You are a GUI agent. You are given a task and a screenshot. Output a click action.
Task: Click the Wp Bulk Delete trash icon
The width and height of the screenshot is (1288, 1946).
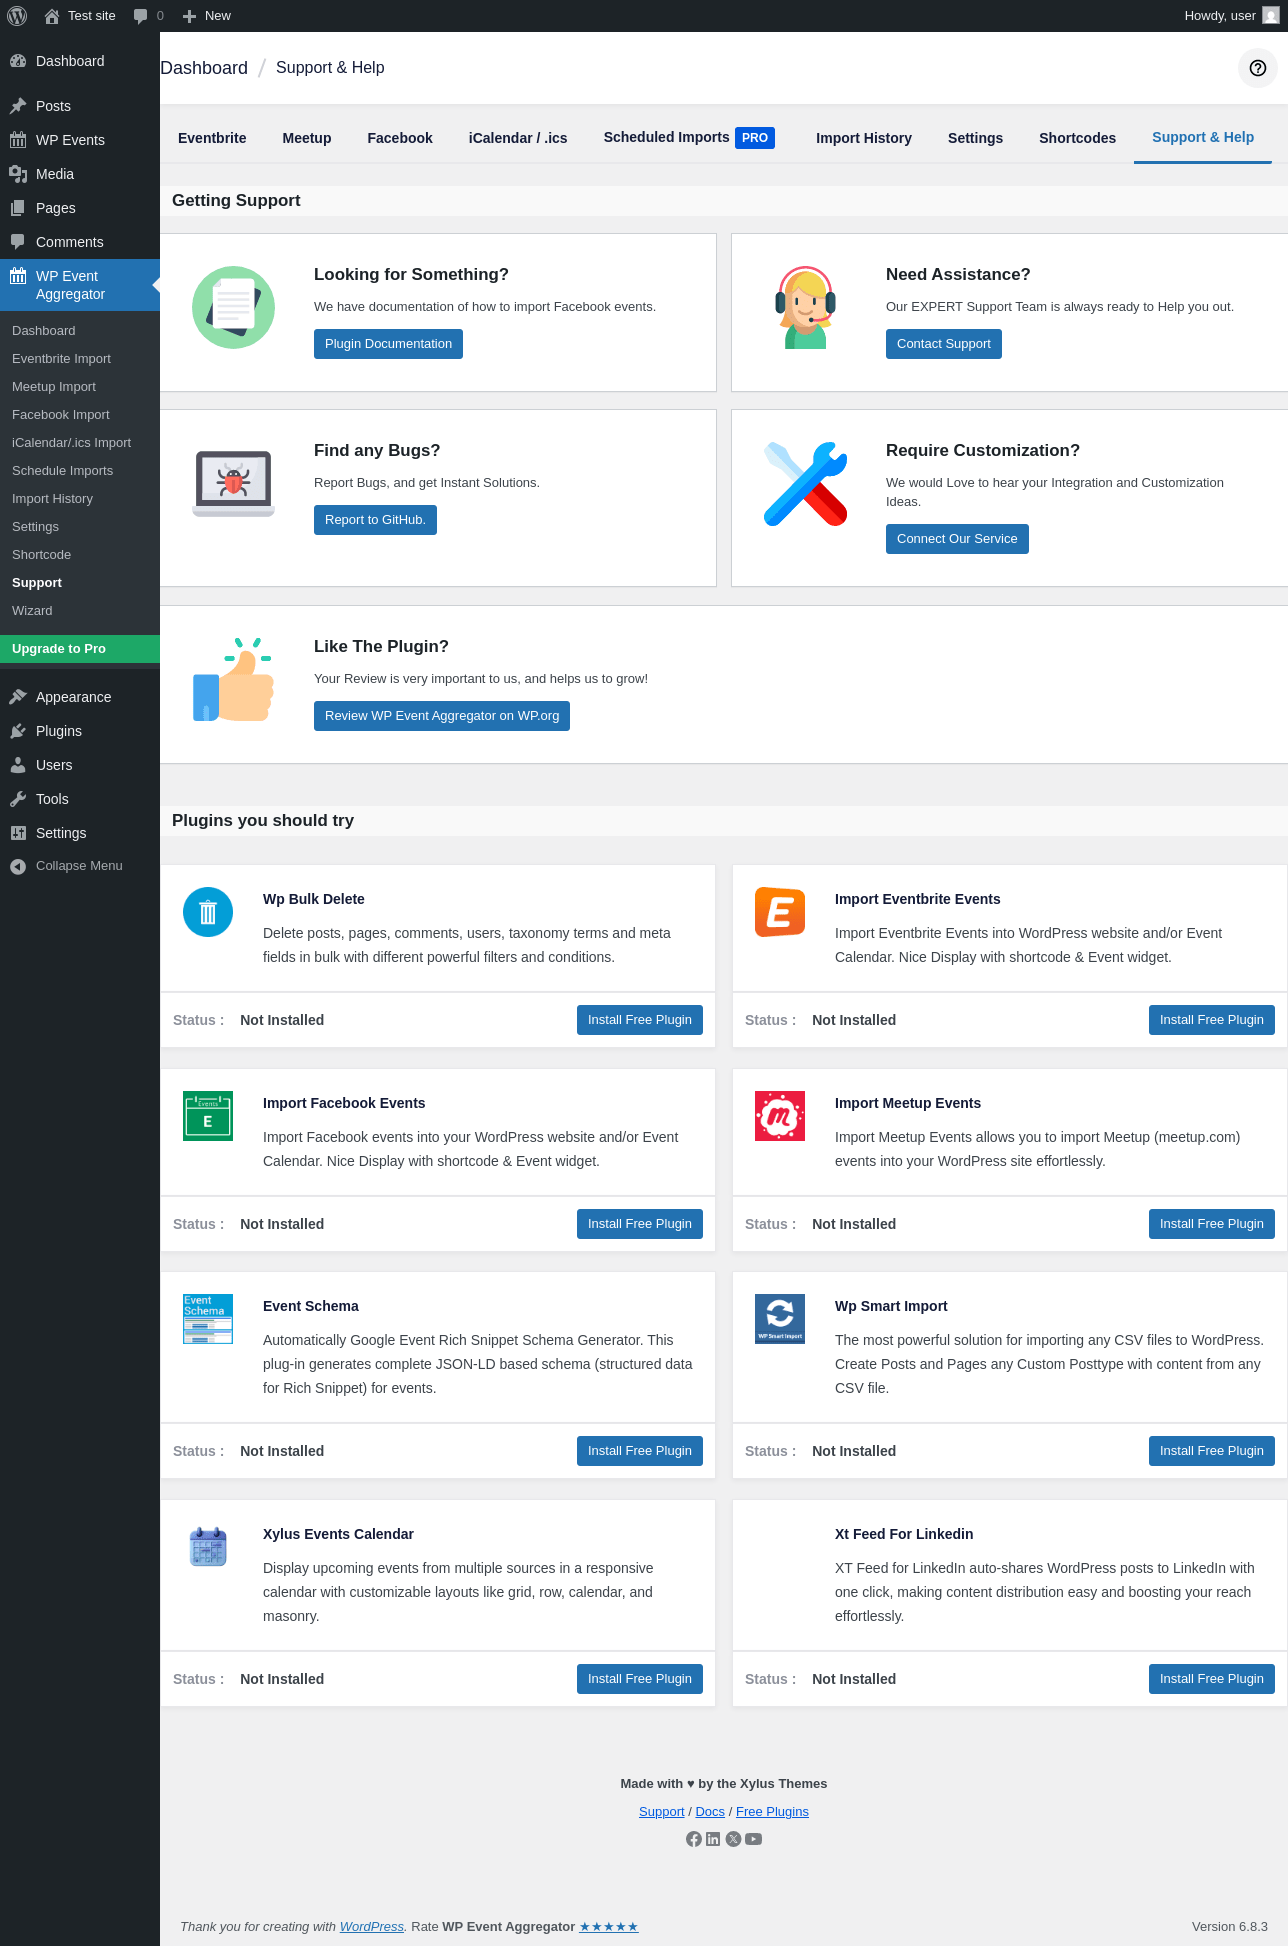click(x=208, y=912)
